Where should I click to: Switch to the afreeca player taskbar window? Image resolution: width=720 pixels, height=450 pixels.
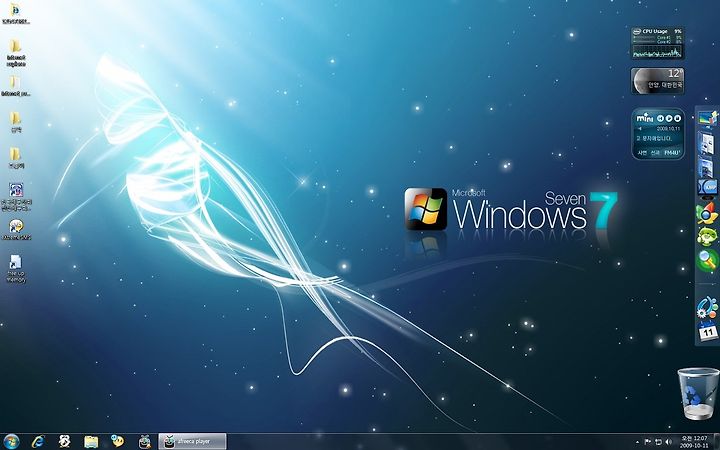[x=192, y=442]
